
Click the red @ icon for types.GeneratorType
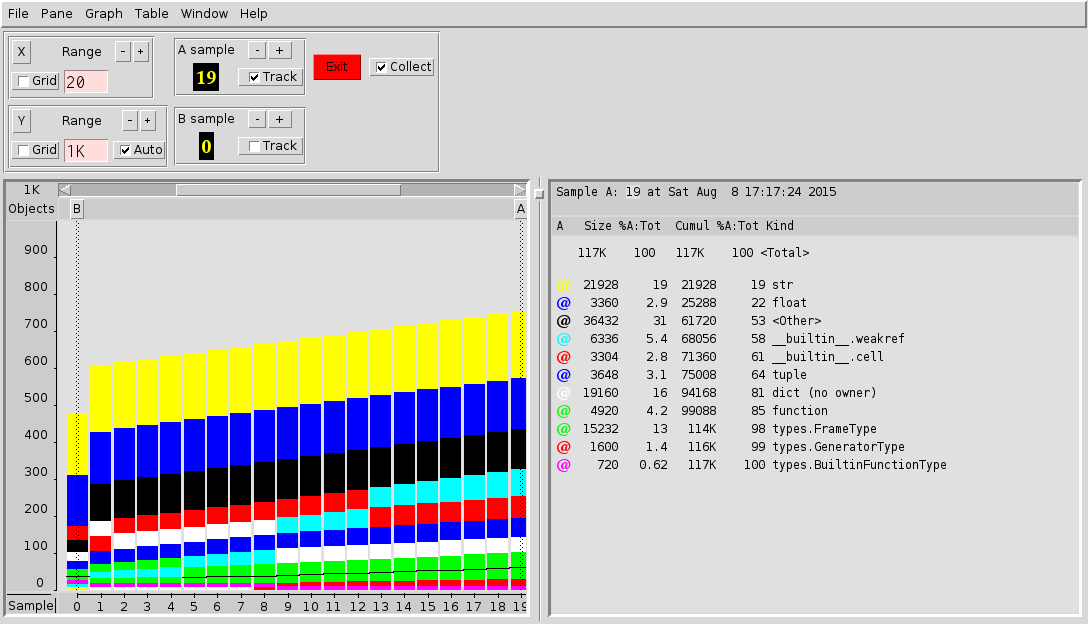563,447
